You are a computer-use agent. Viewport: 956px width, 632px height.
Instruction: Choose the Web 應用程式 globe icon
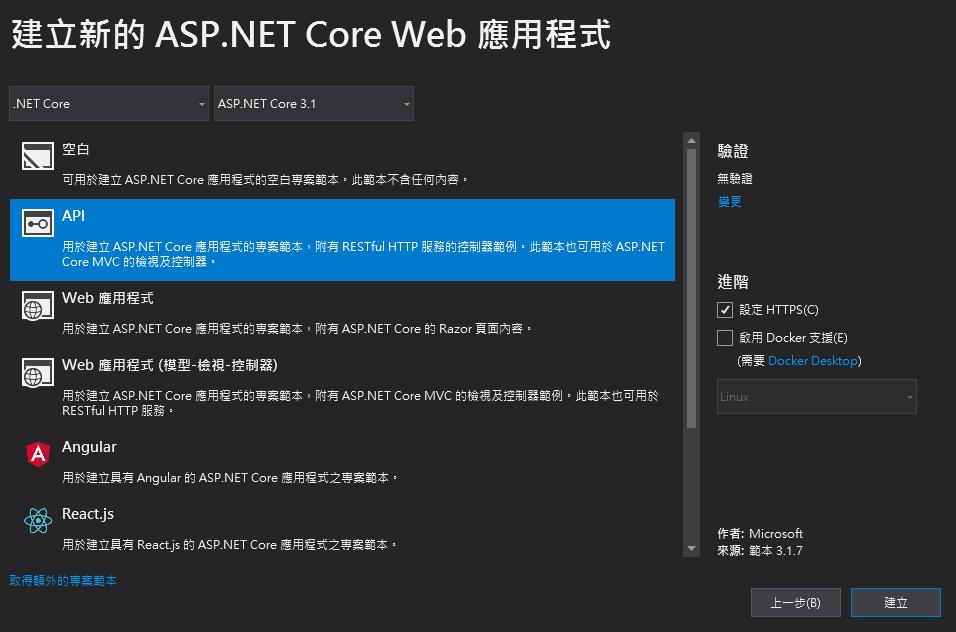click(38, 305)
